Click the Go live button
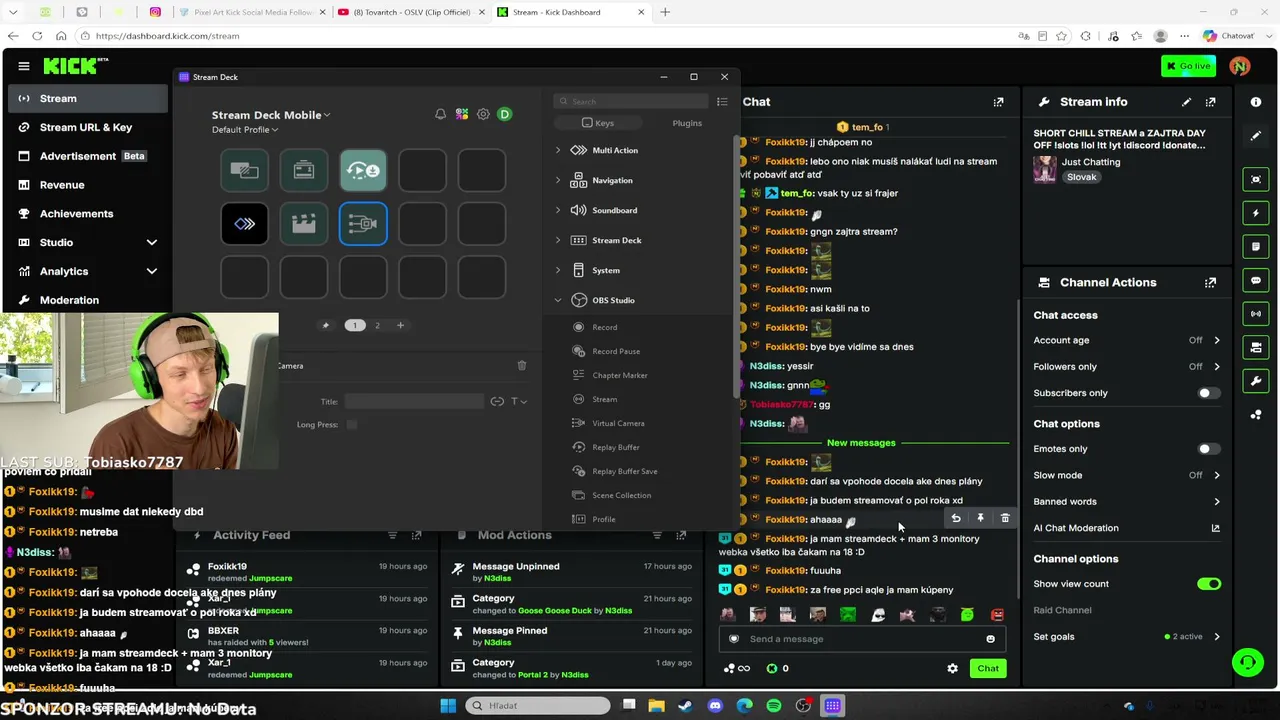The image size is (1280, 720). click(x=1188, y=66)
